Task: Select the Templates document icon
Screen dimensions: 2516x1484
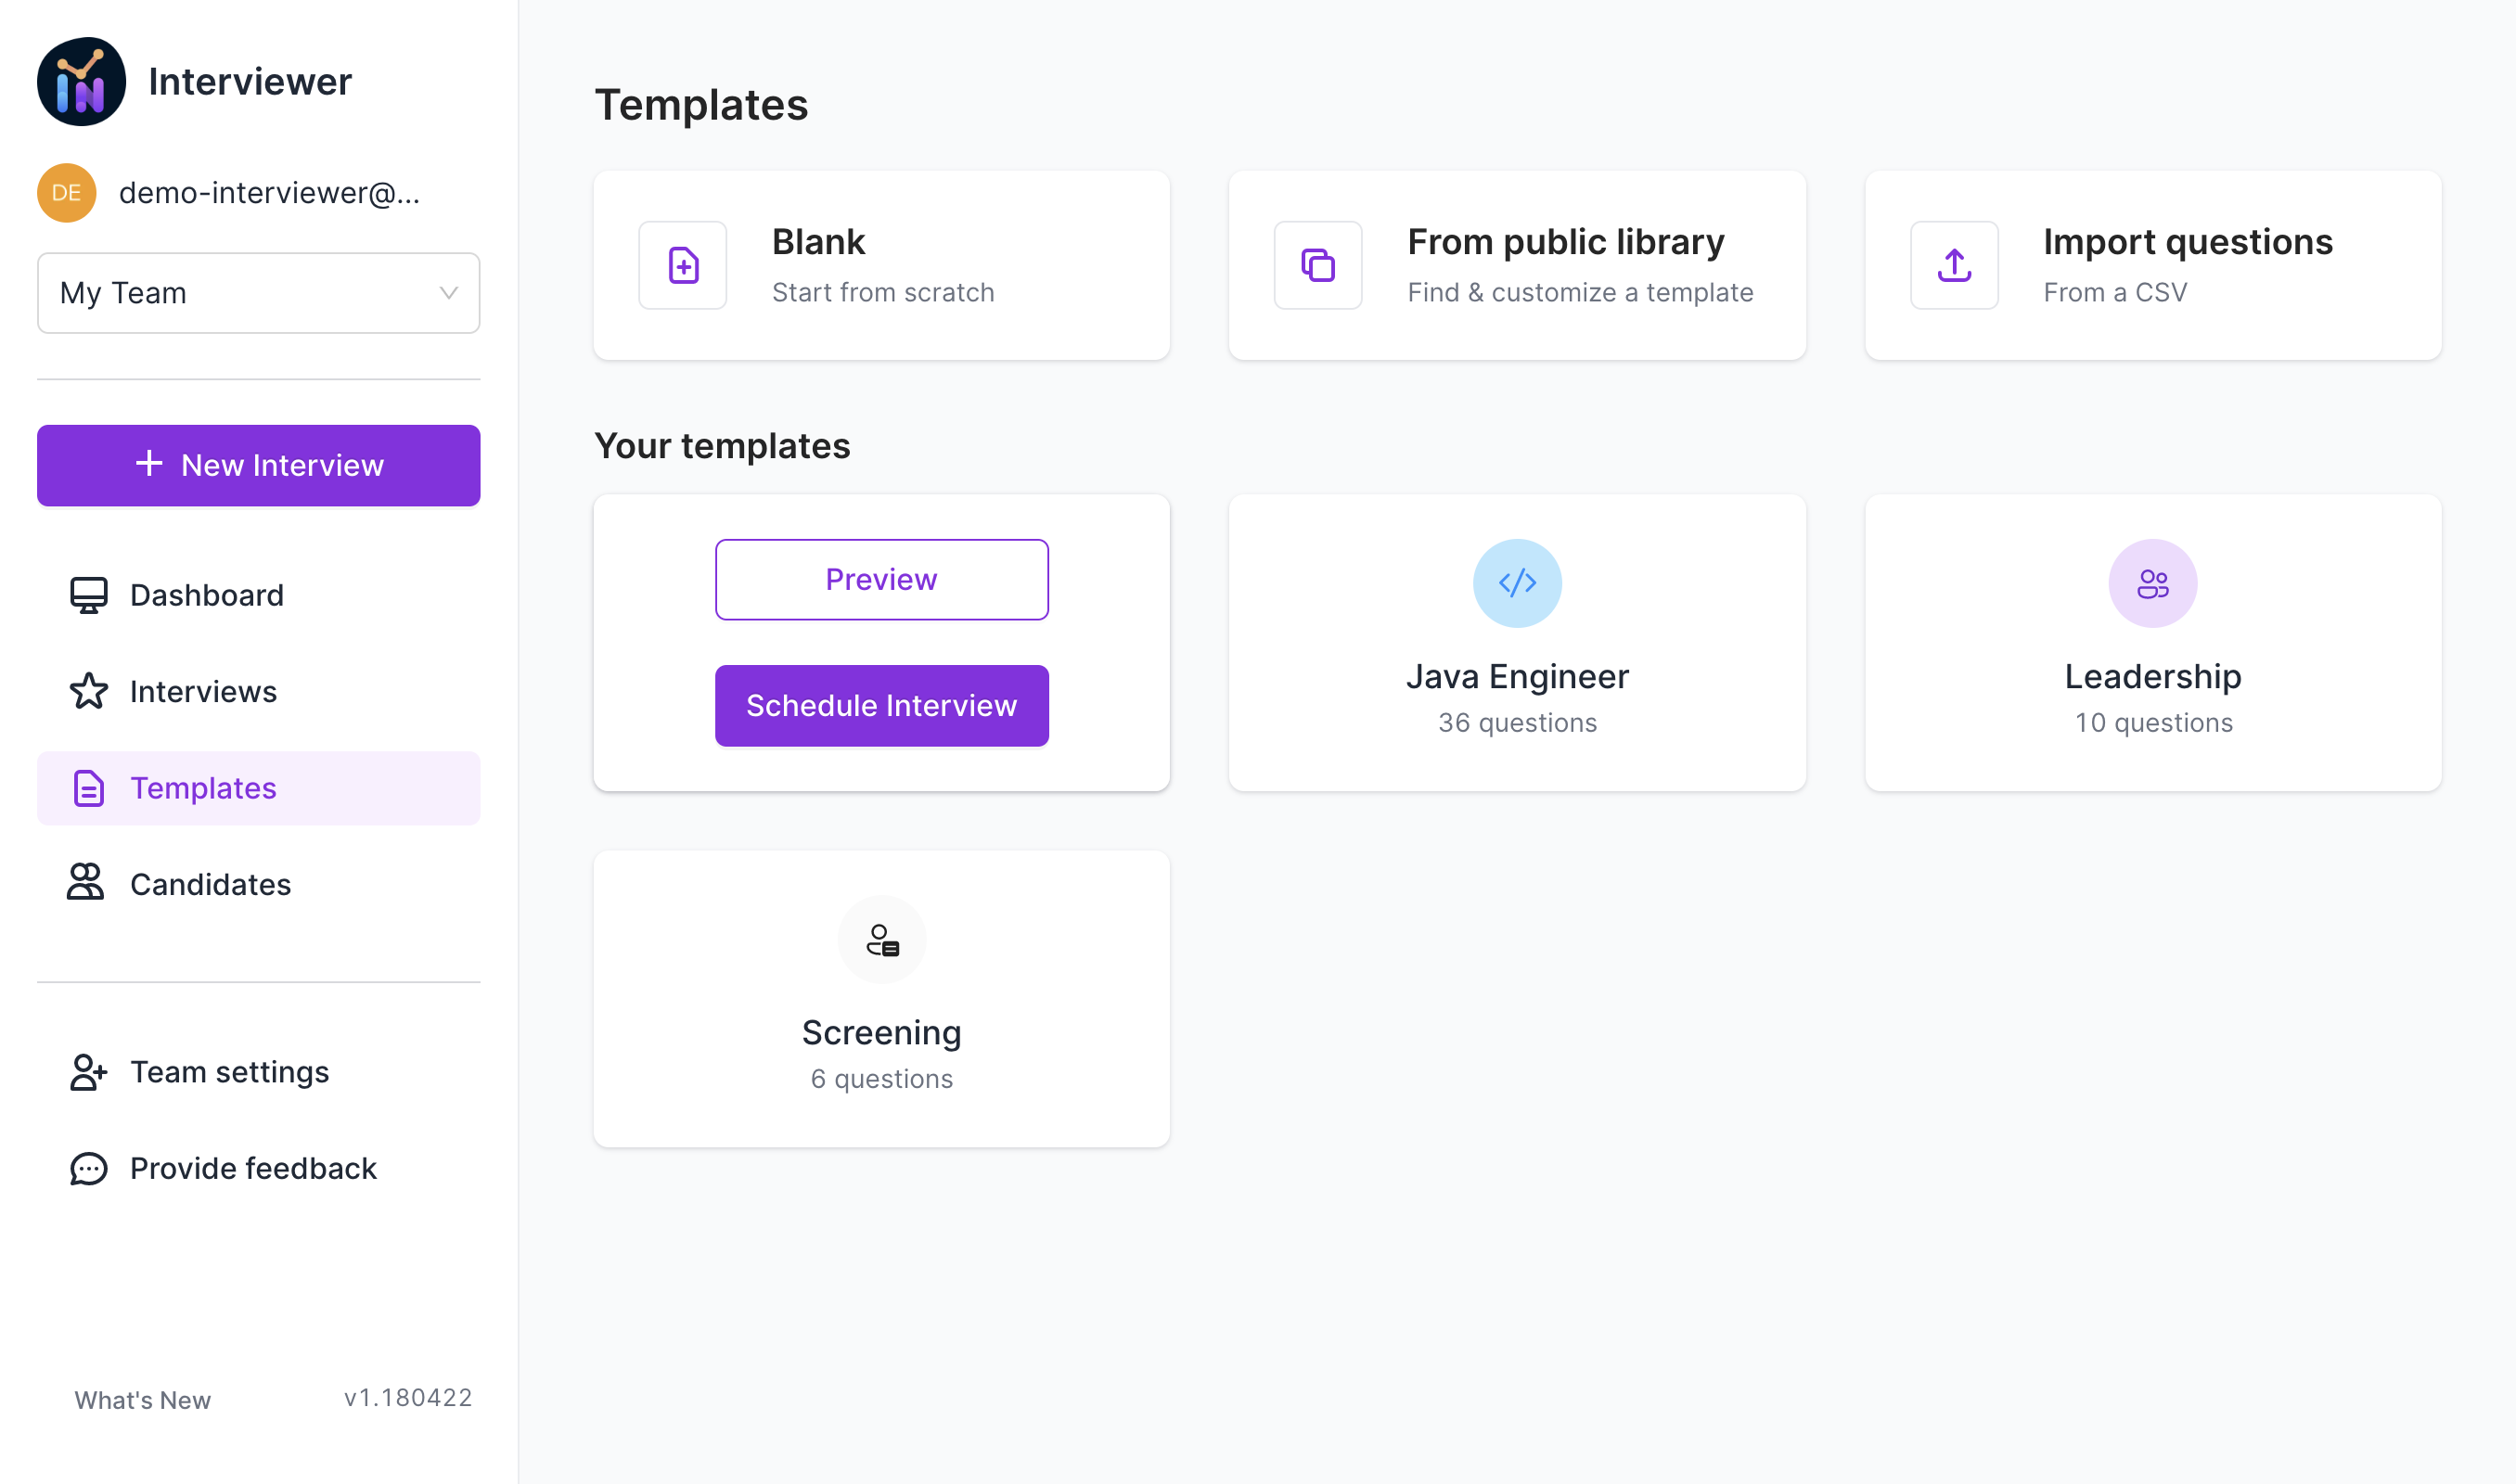Action: pos(88,788)
